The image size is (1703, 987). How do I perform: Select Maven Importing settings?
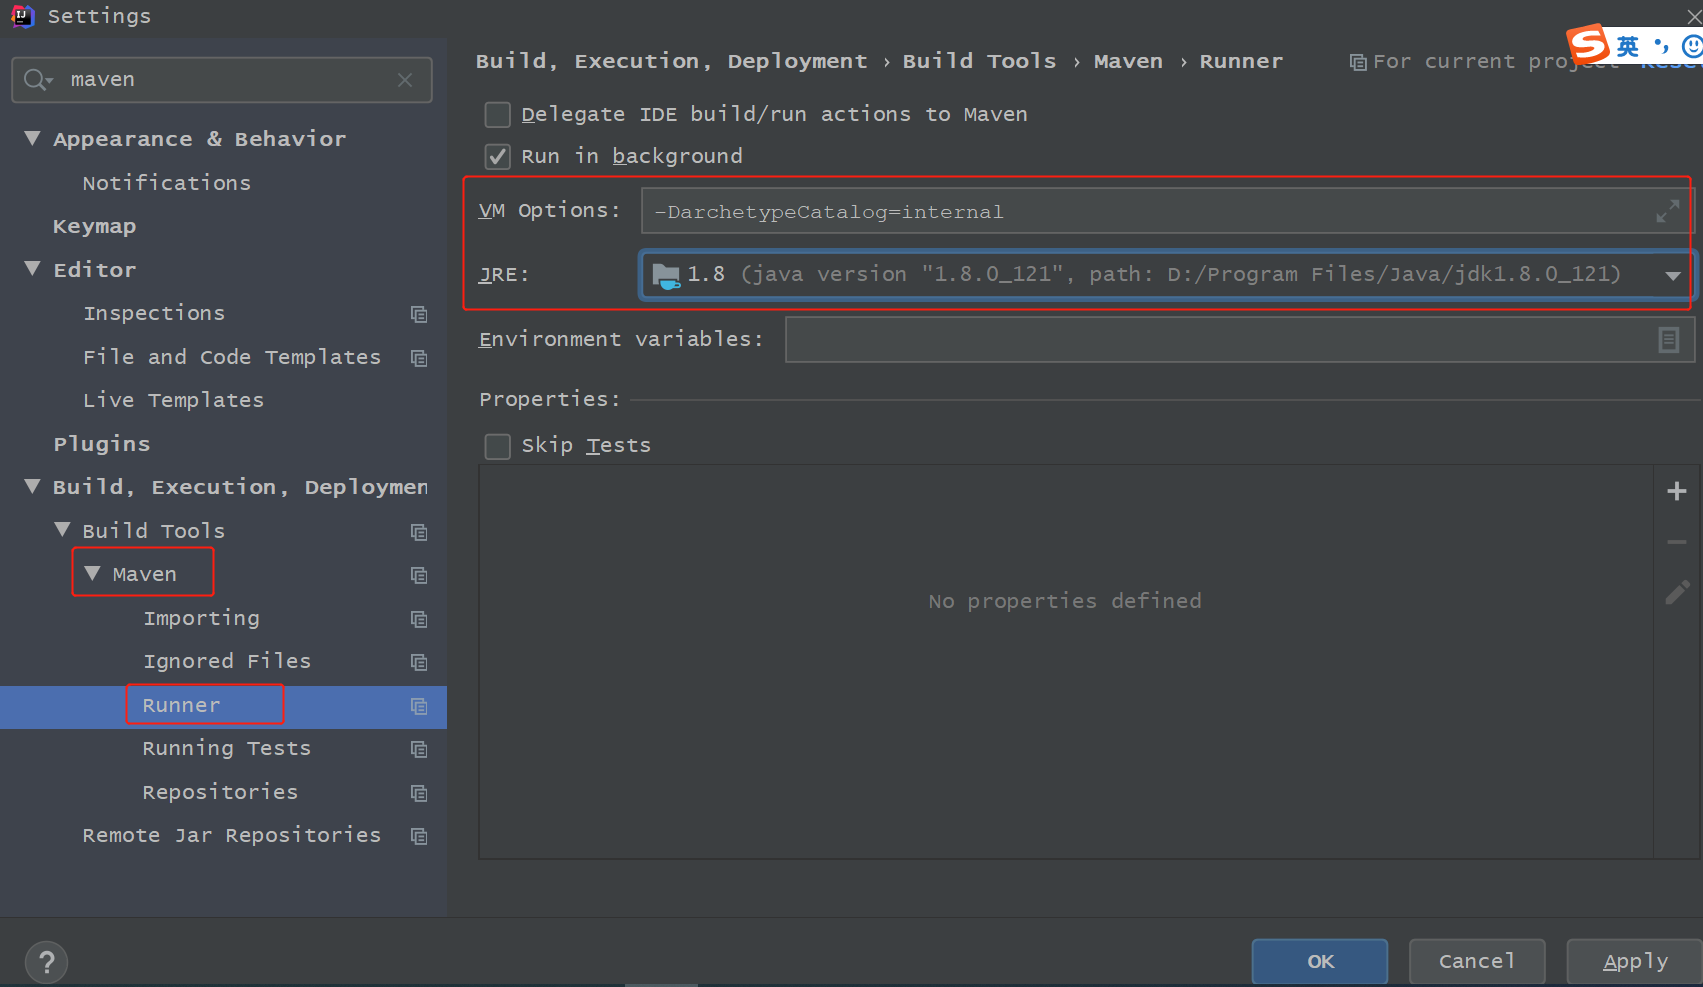coord(201,619)
